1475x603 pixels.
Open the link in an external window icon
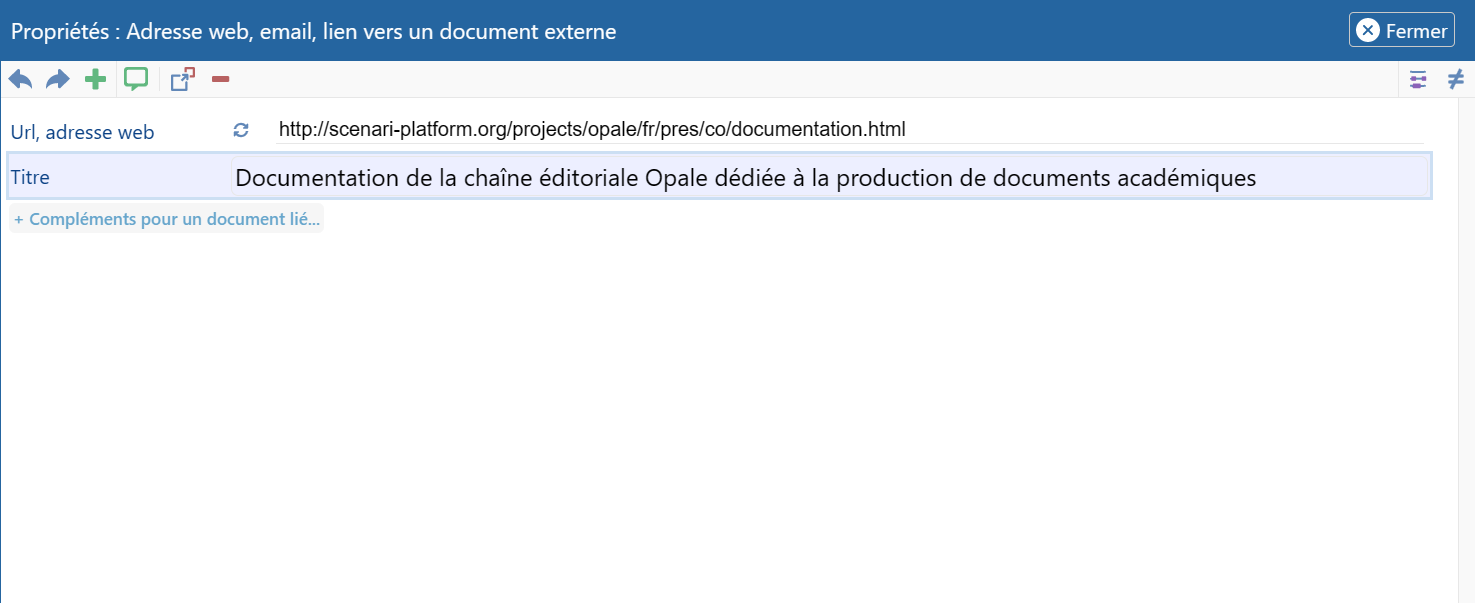[x=182, y=79]
